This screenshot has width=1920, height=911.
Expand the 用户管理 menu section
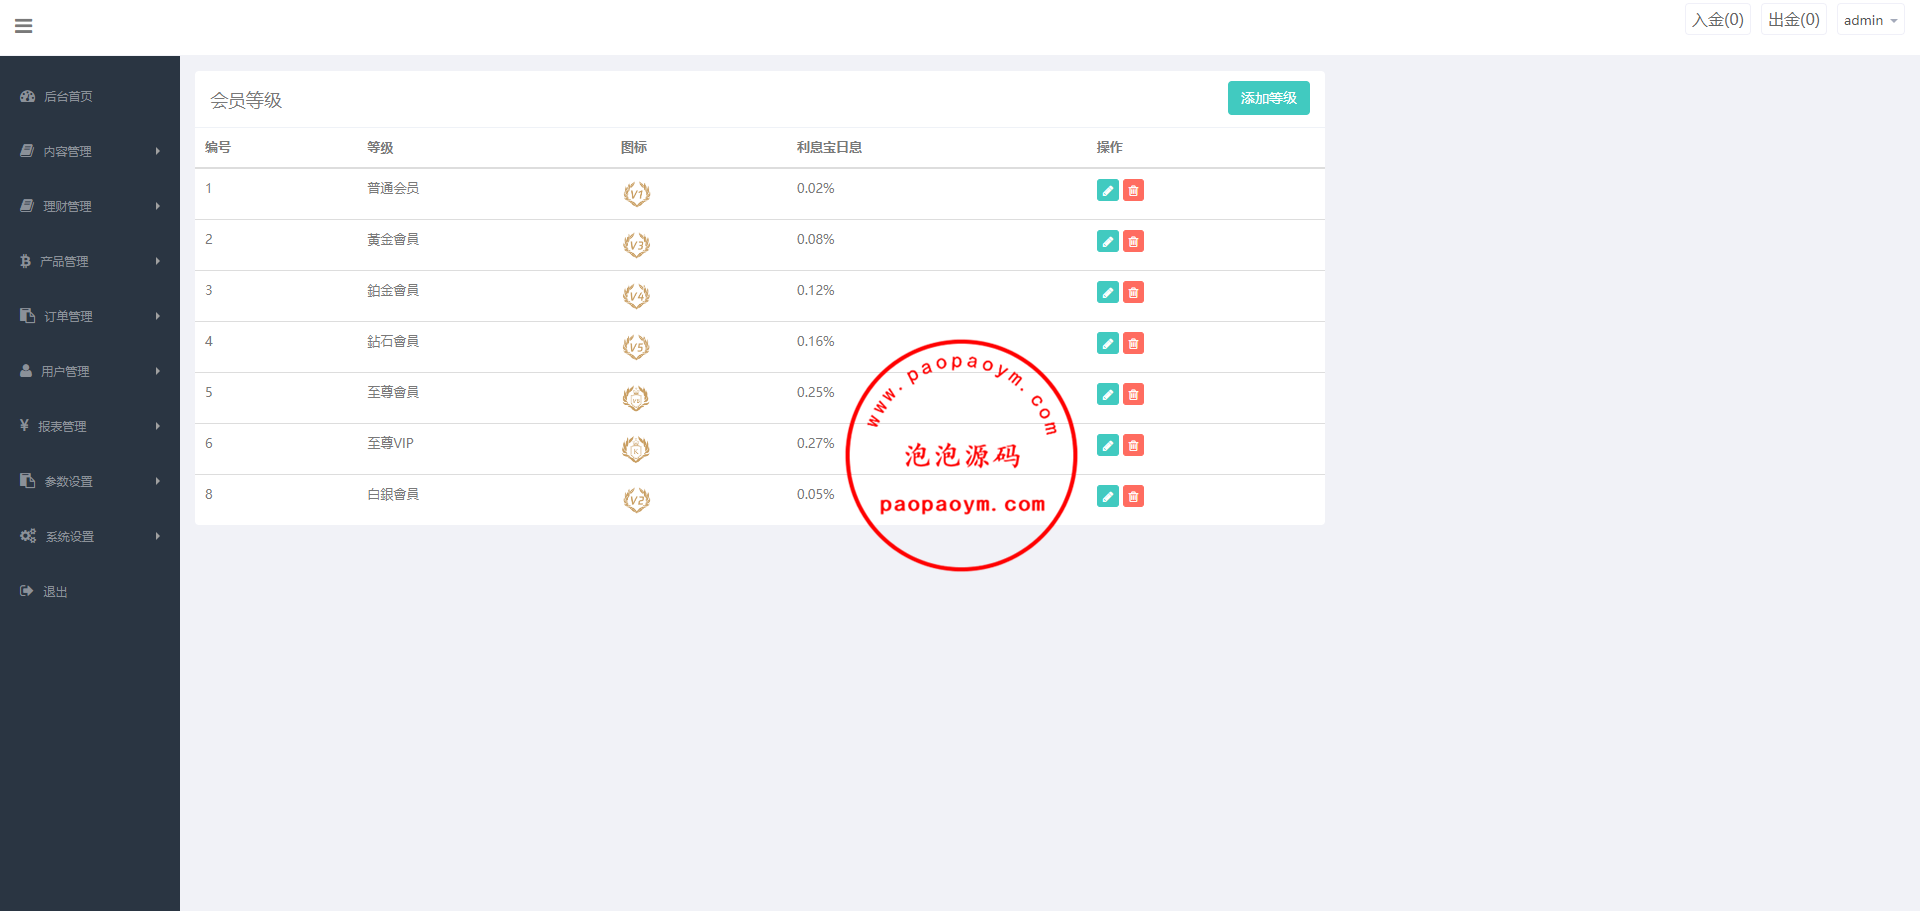89,371
